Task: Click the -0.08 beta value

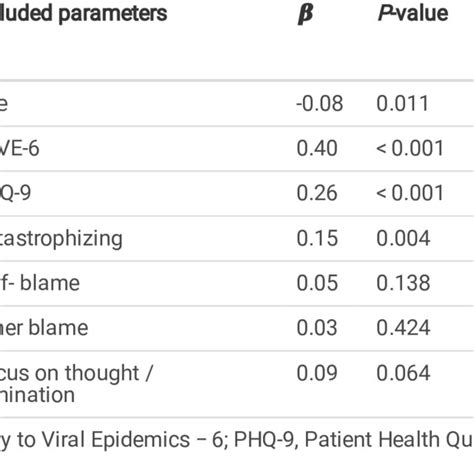Action: [x=320, y=103]
